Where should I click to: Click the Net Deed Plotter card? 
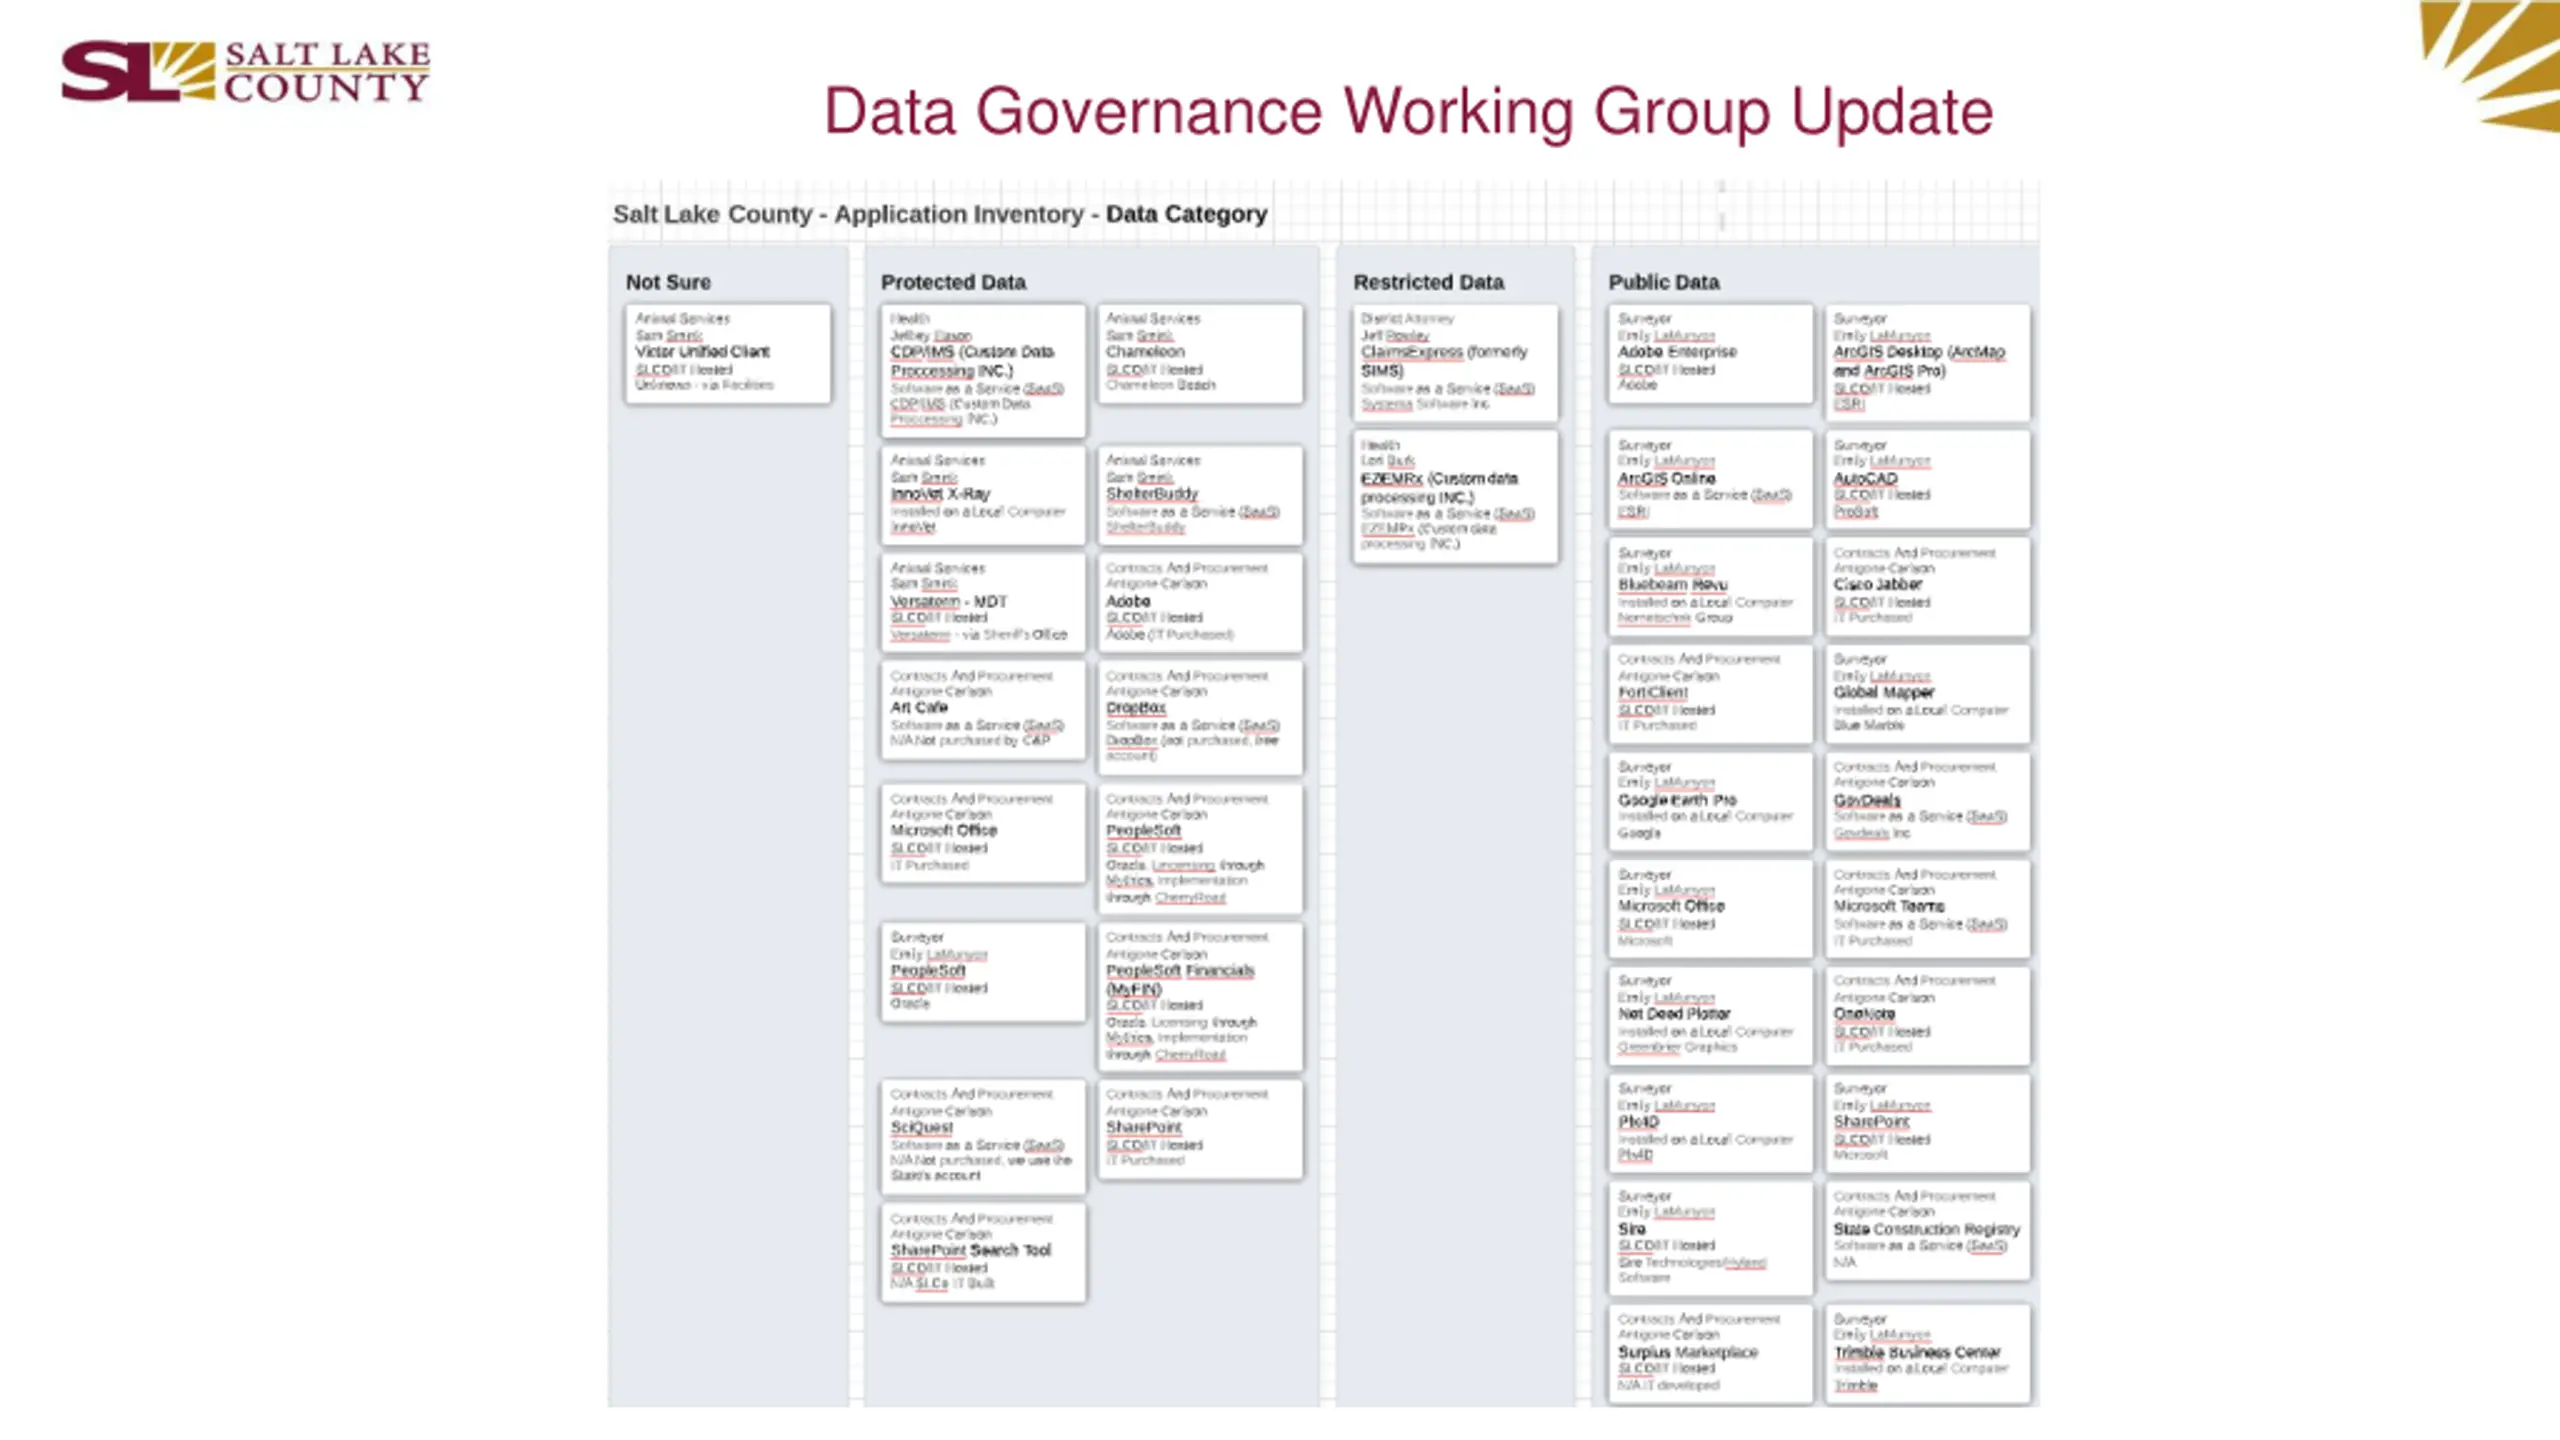point(1711,1016)
